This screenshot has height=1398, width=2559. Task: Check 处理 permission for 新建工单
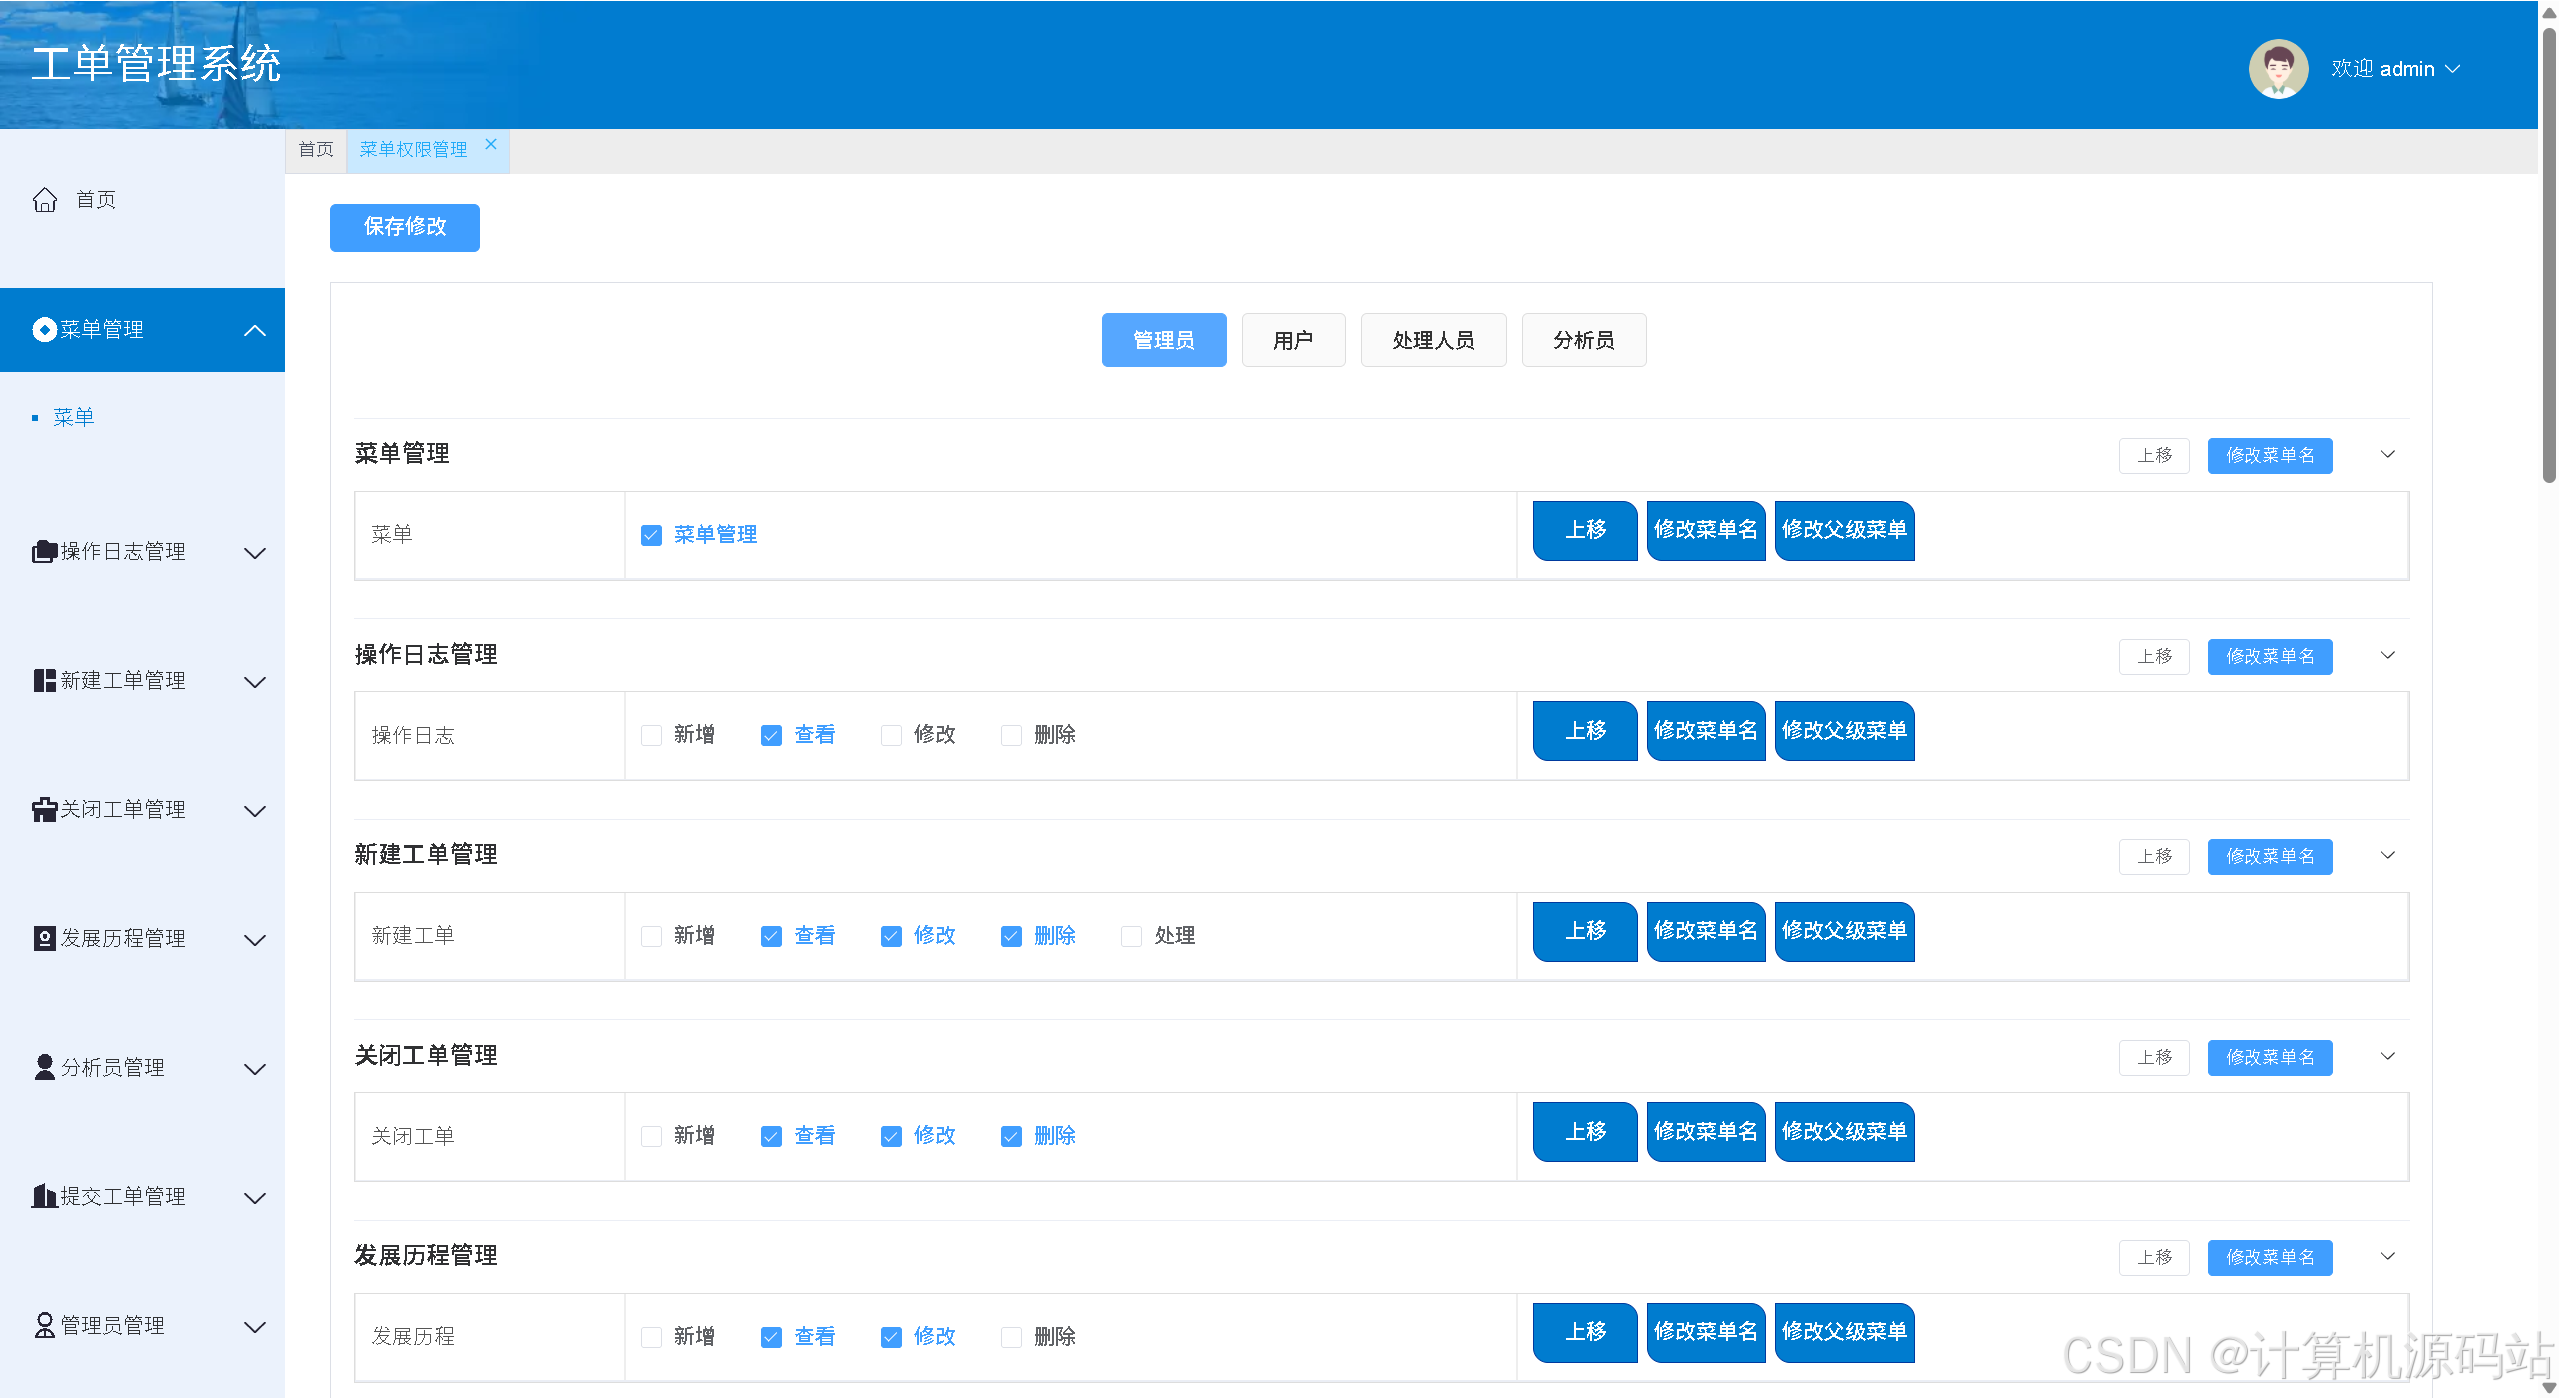(x=1131, y=937)
